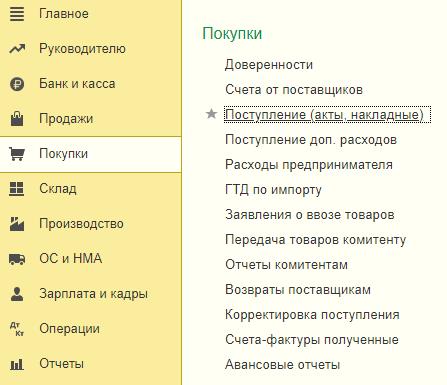The height and width of the screenshot is (385, 447).
Task: Click the person icon for Зарплата и кадры
Action: [x=17, y=294]
